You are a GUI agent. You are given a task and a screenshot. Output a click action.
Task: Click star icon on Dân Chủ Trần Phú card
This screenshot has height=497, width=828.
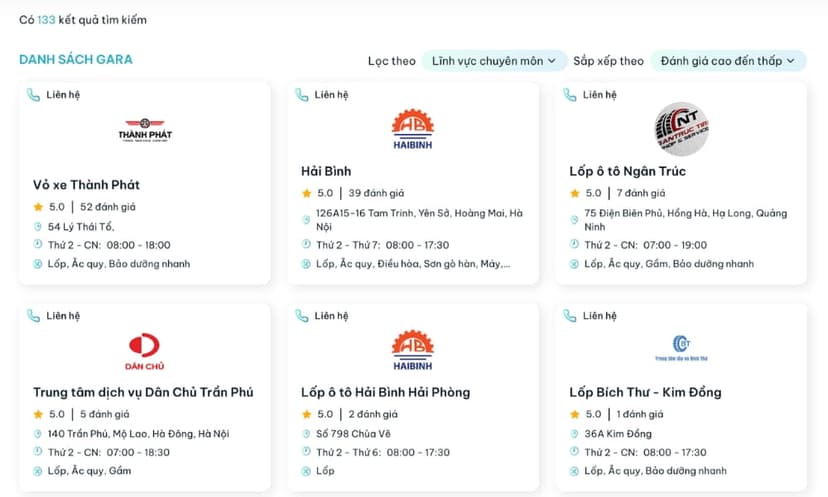[38, 415]
